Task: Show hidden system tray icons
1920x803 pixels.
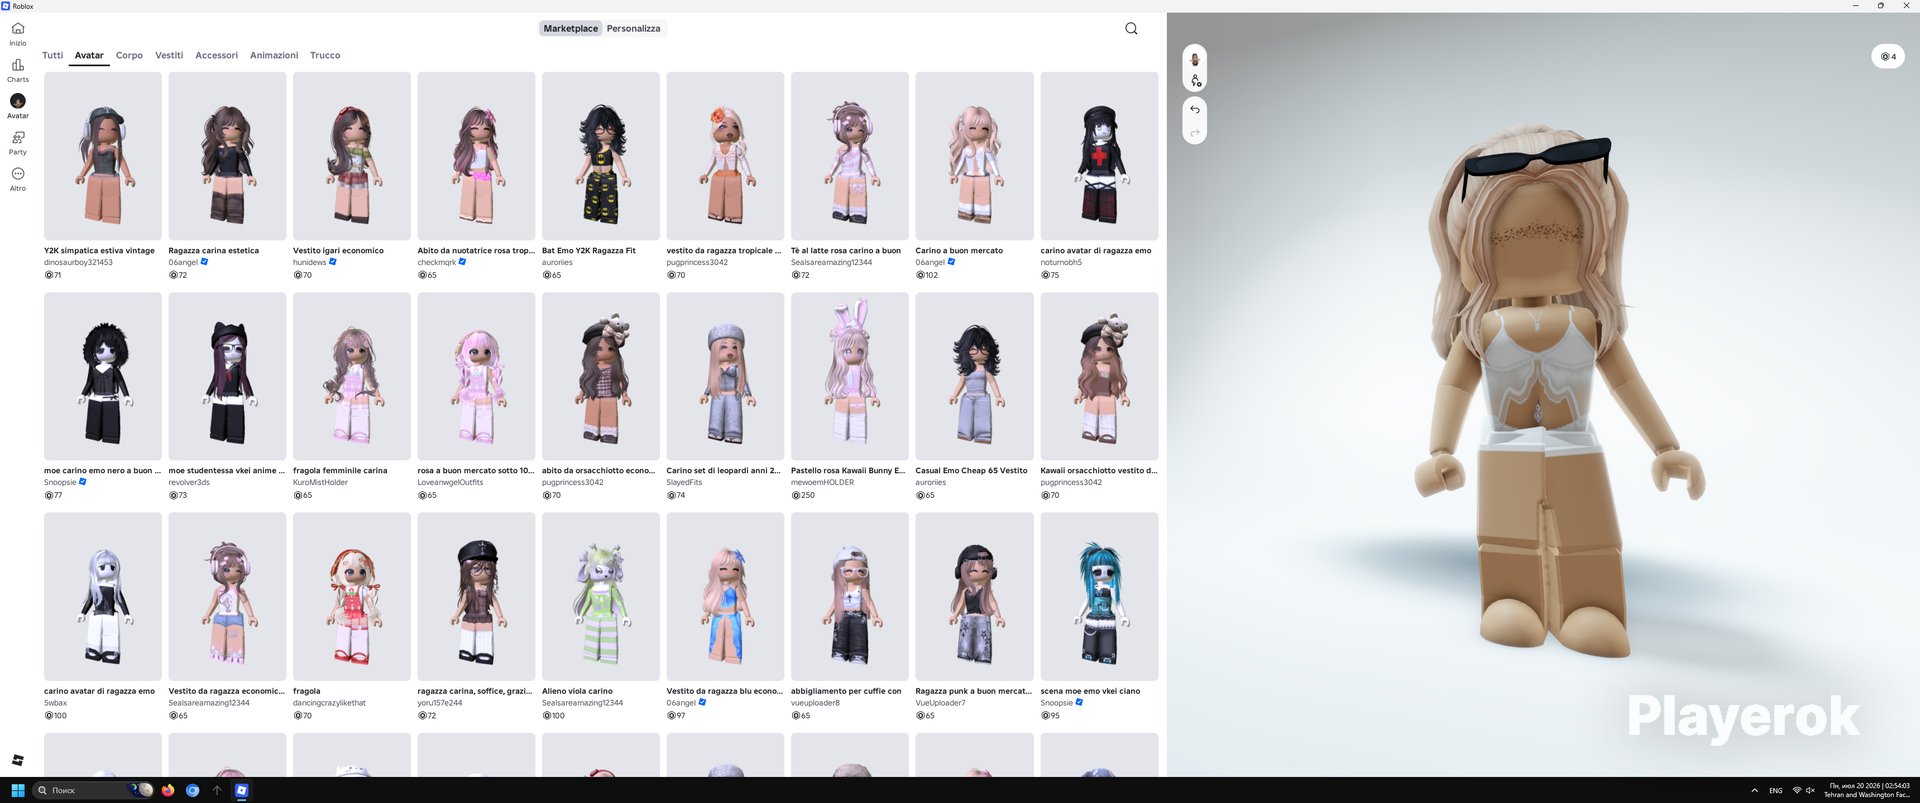Action: coord(1754,790)
